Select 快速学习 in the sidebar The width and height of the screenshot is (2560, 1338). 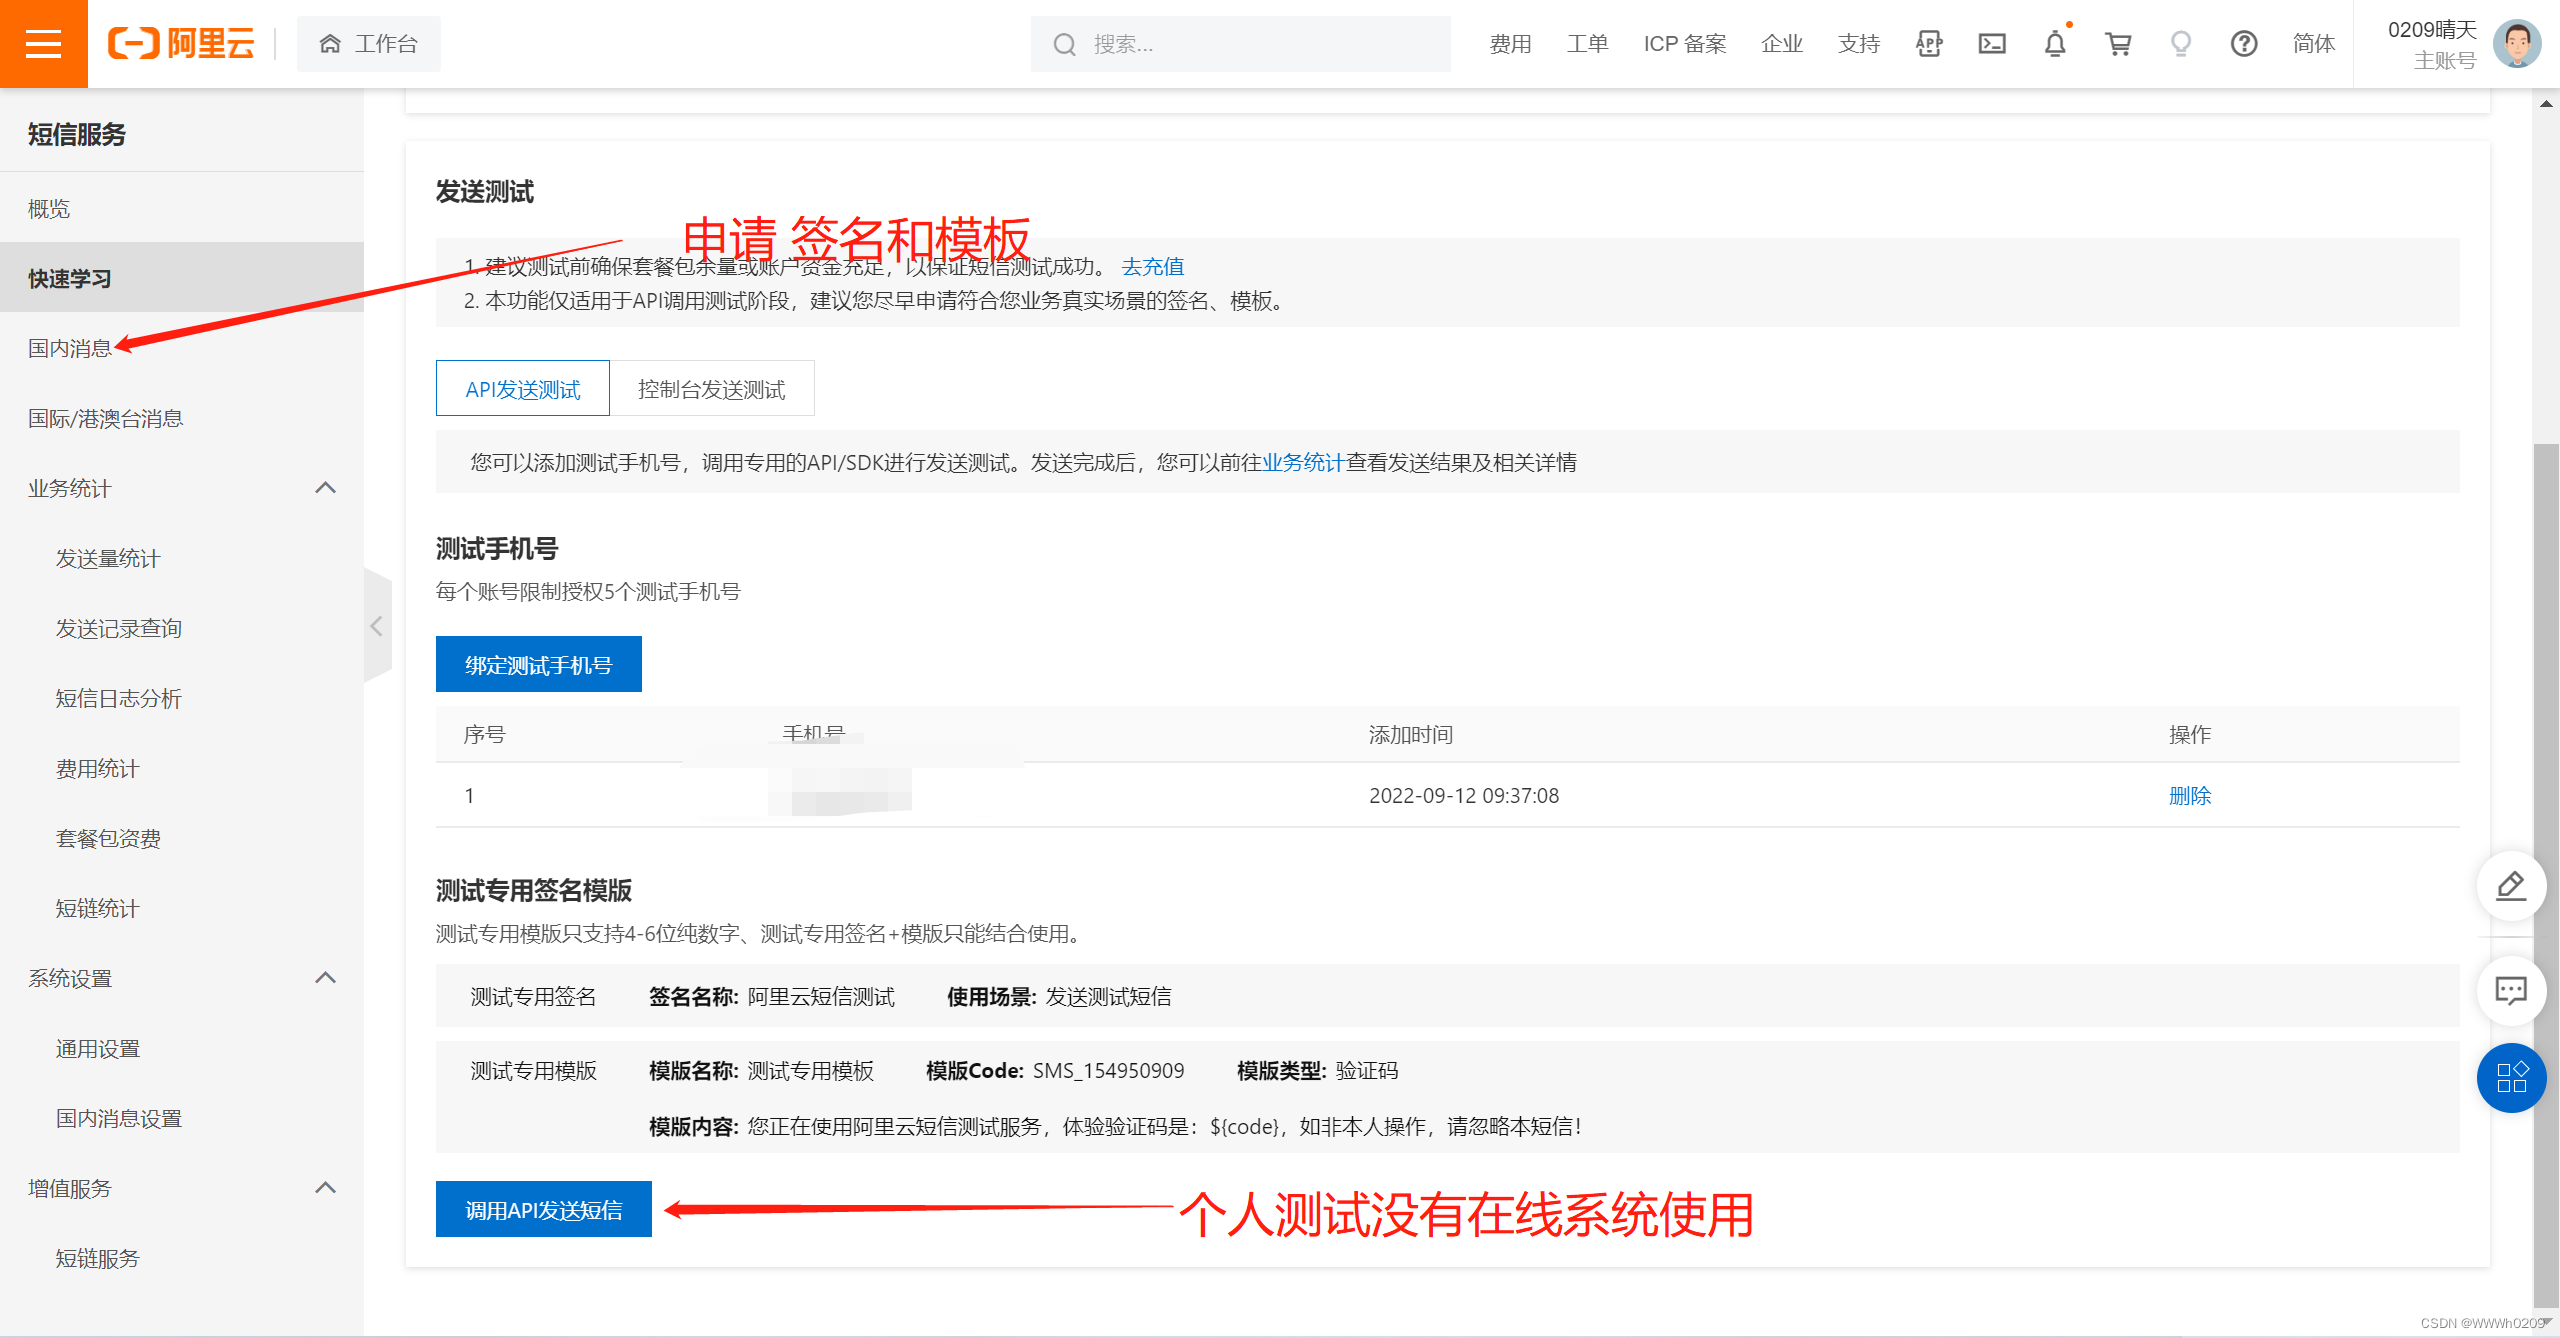(182, 279)
